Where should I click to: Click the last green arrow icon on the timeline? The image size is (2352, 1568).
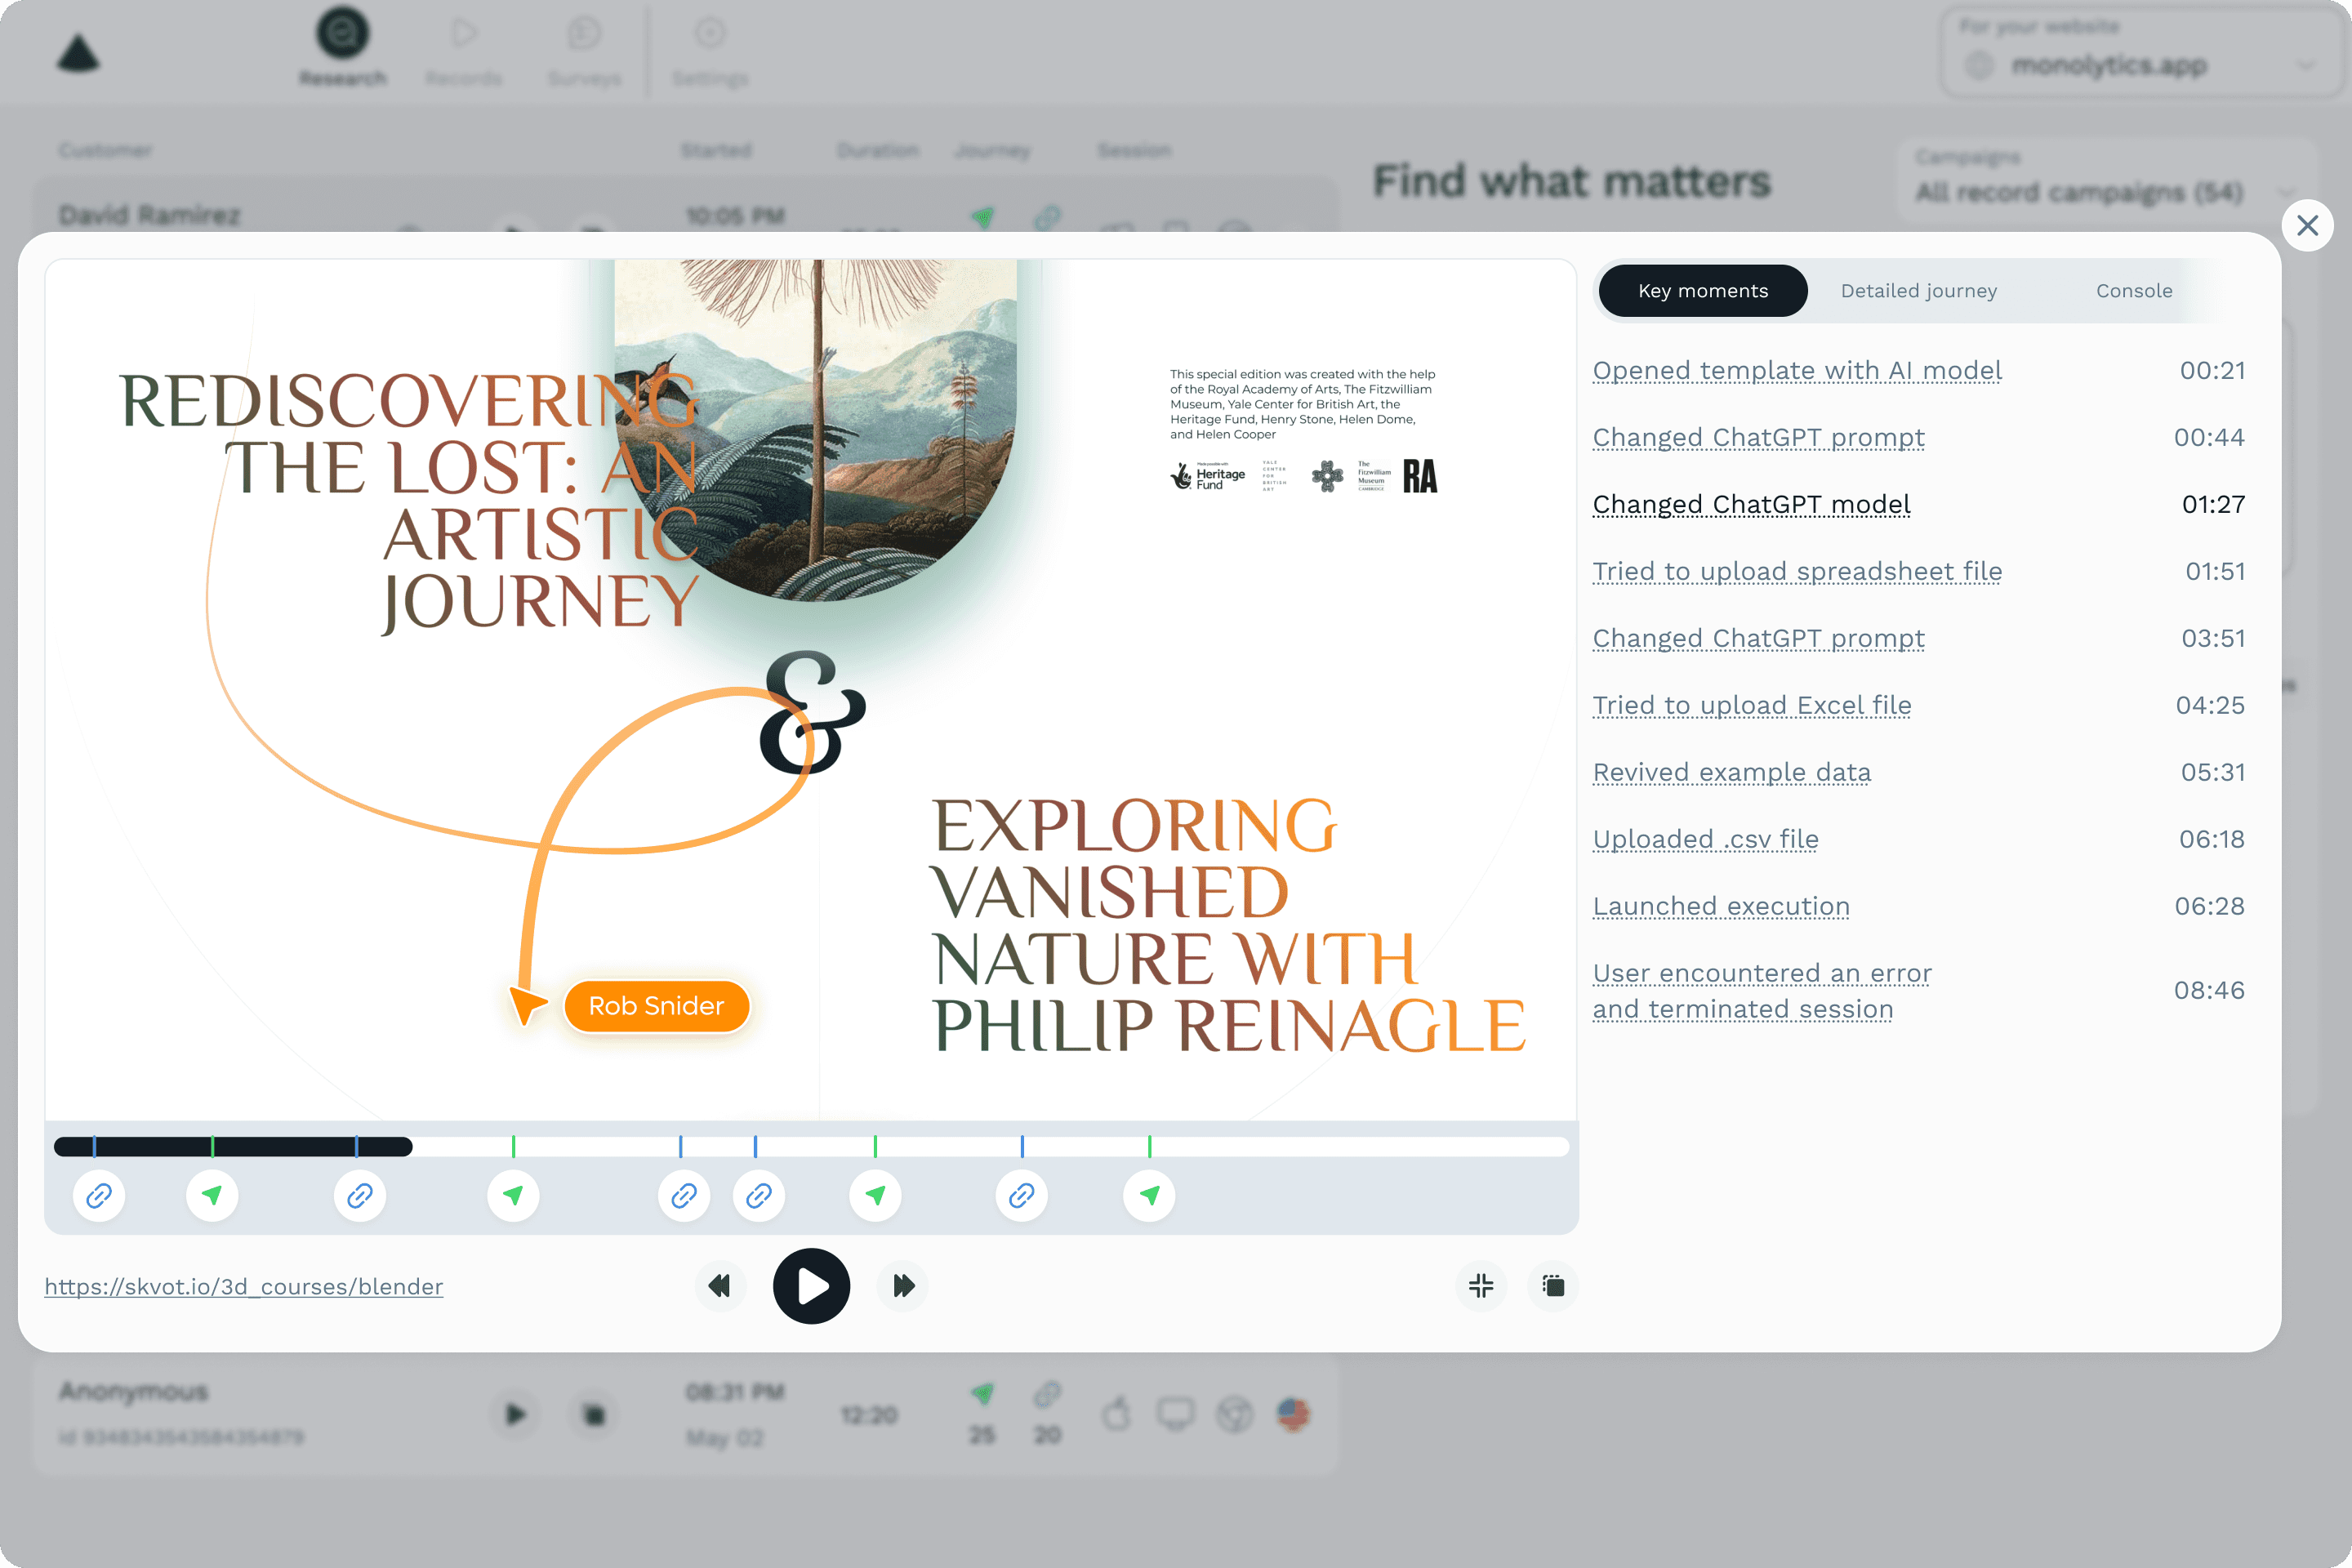coord(1149,1196)
